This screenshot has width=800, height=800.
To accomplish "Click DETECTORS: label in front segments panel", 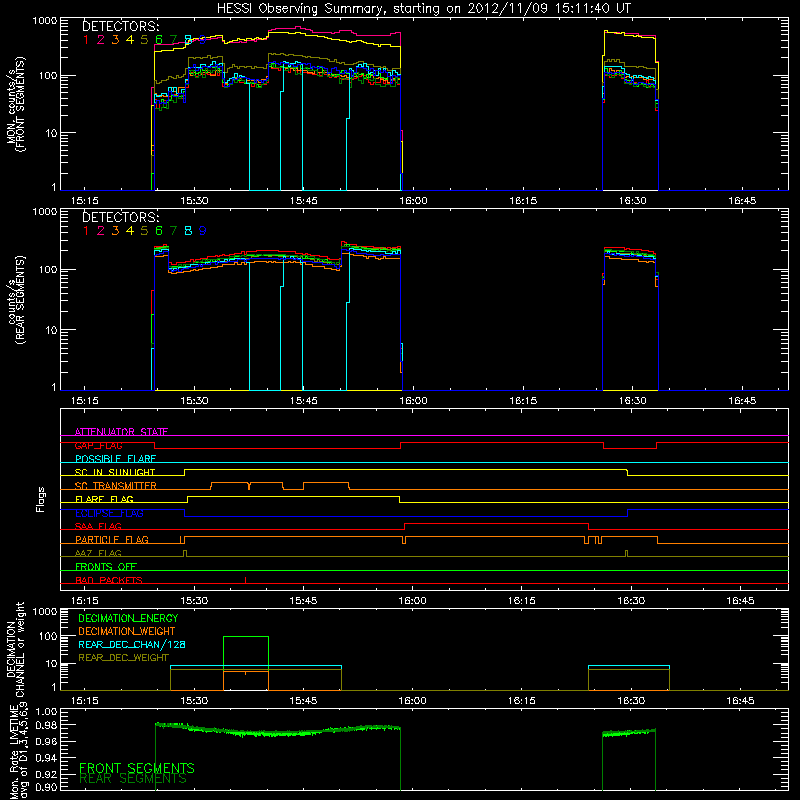I will tap(120, 27).
